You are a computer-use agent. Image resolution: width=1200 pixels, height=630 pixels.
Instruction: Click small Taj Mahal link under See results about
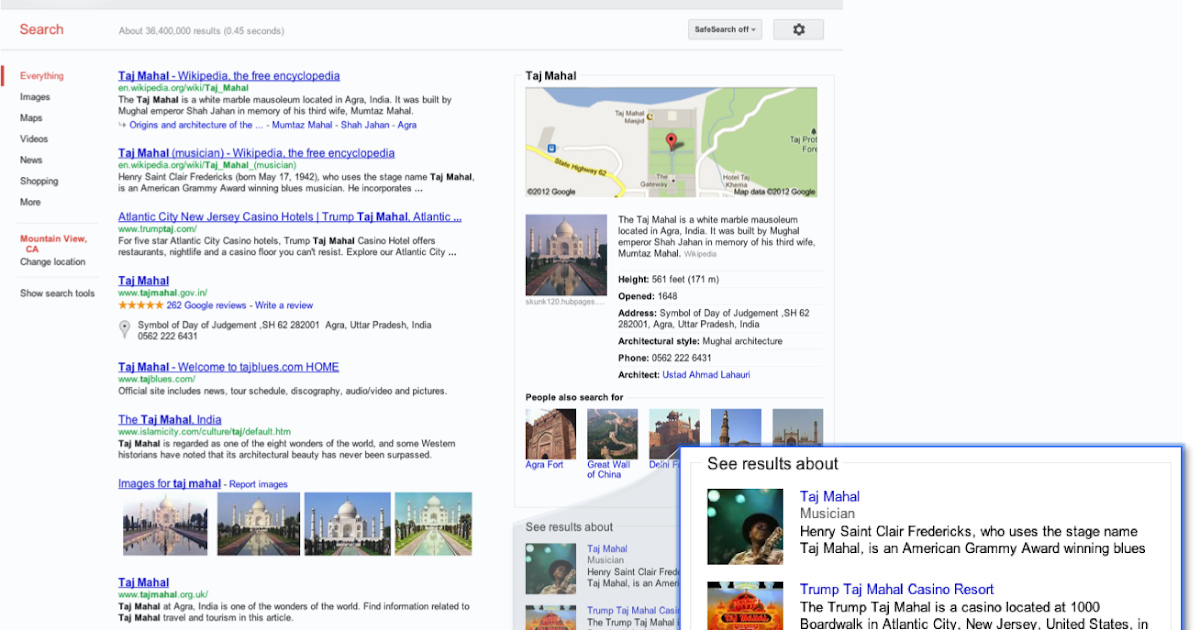coord(607,549)
